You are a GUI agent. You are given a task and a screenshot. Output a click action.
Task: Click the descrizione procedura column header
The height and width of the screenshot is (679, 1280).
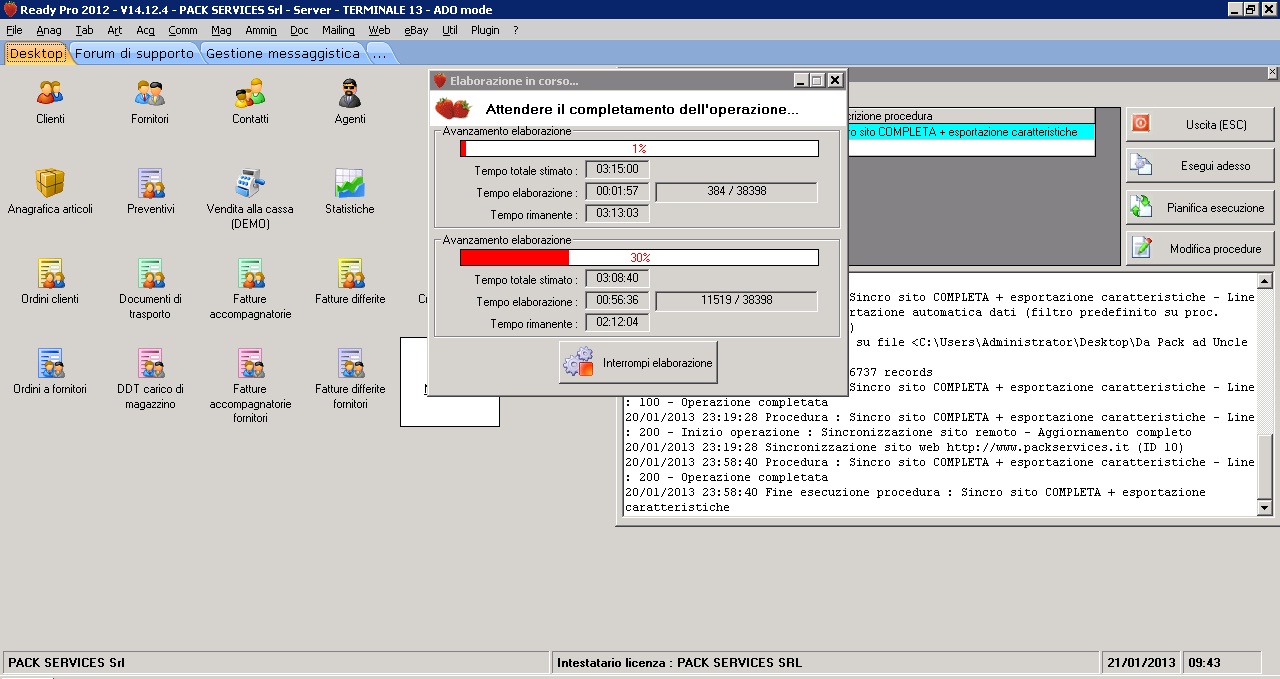(970, 116)
